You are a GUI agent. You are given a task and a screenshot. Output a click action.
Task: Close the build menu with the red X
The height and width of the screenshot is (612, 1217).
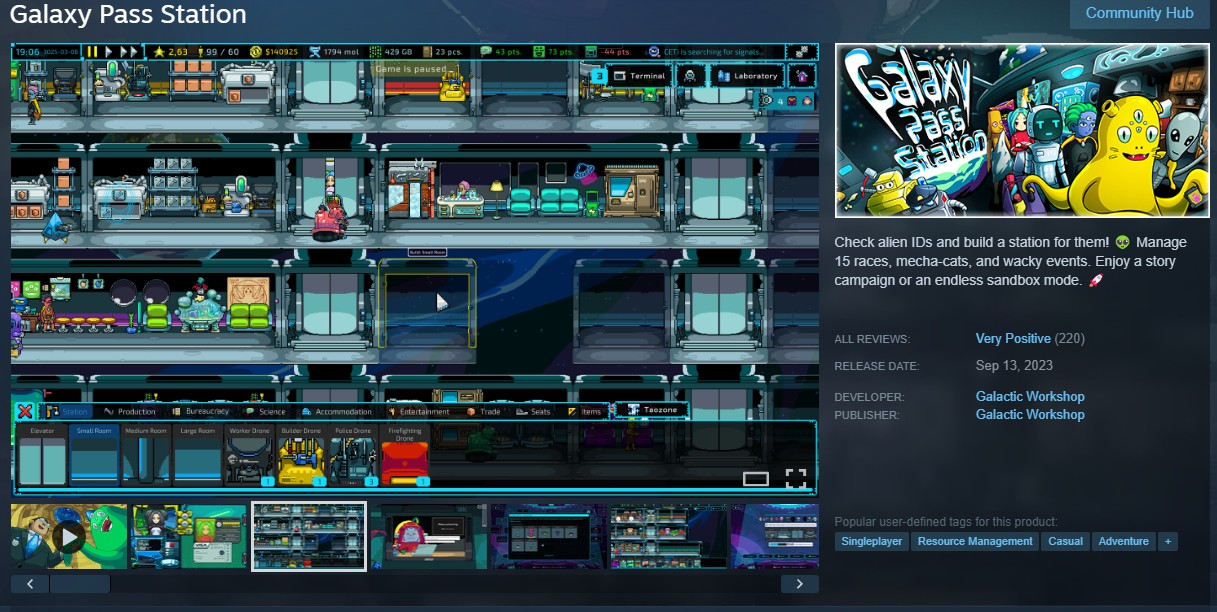[25, 411]
